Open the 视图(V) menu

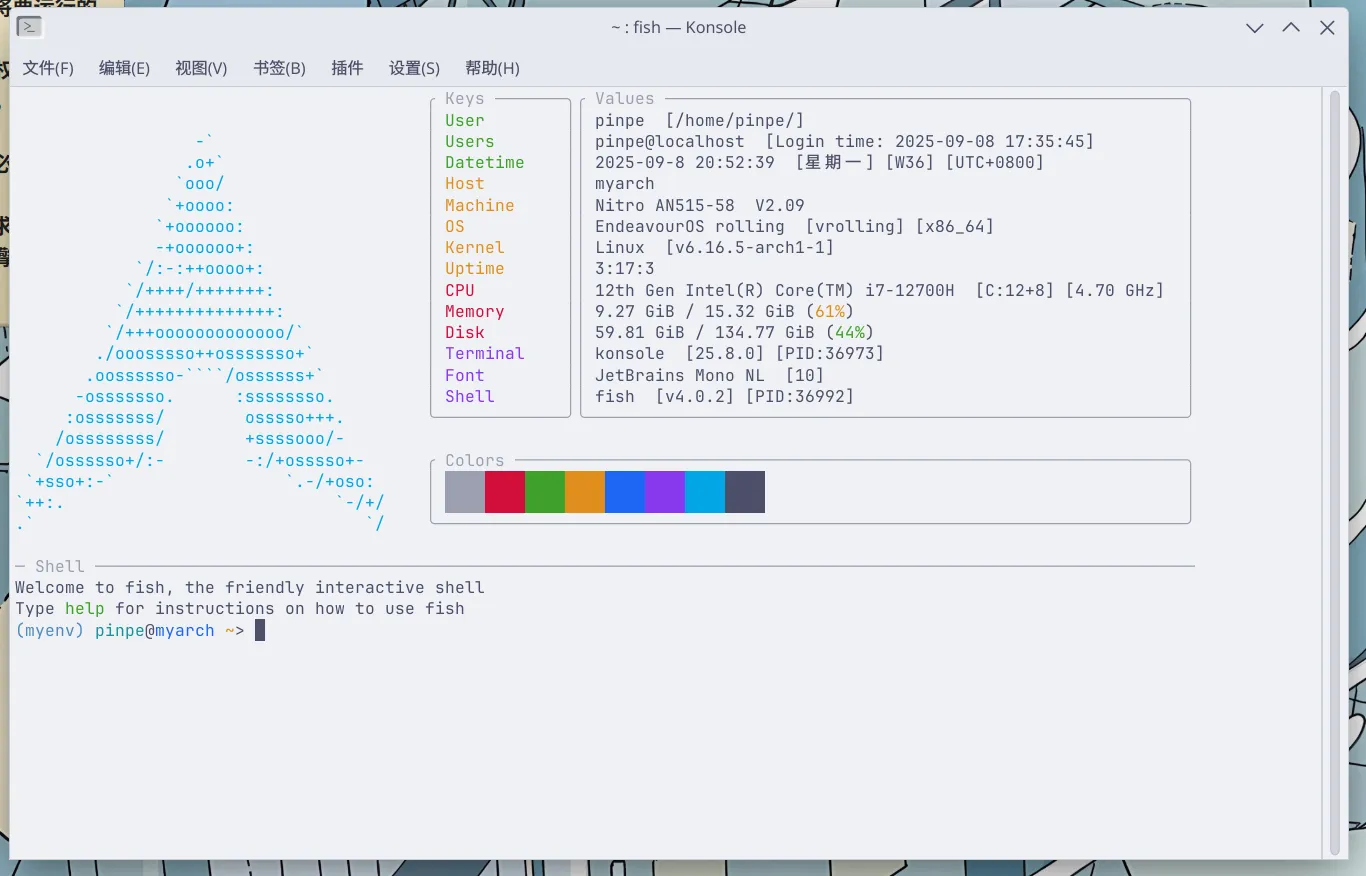click(x=201, y=68)
